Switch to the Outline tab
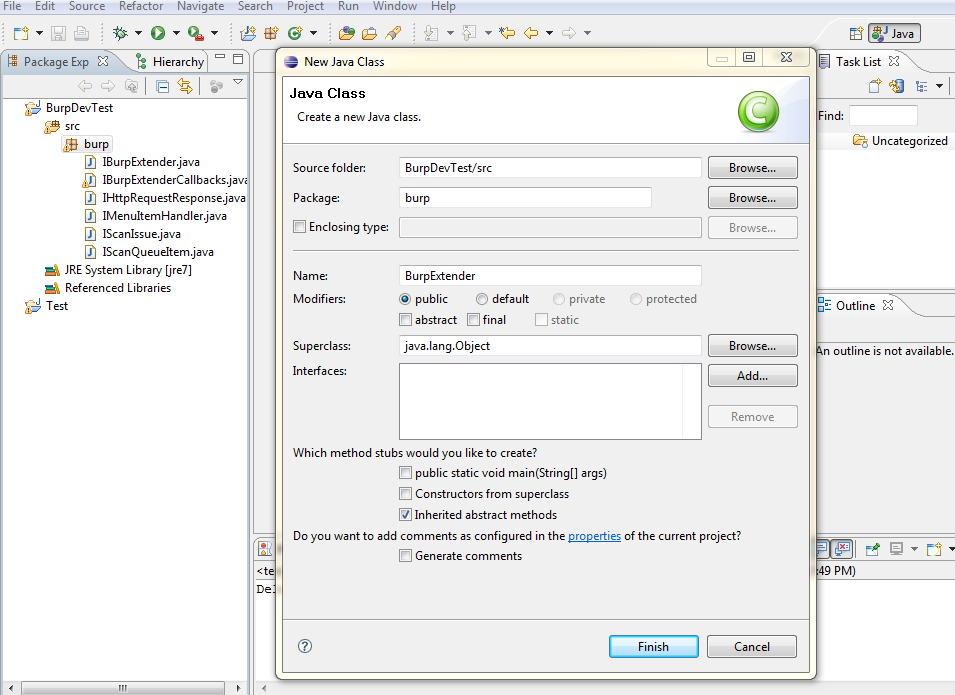This screenshot has height=695, width=955. [x=855, y=306]
